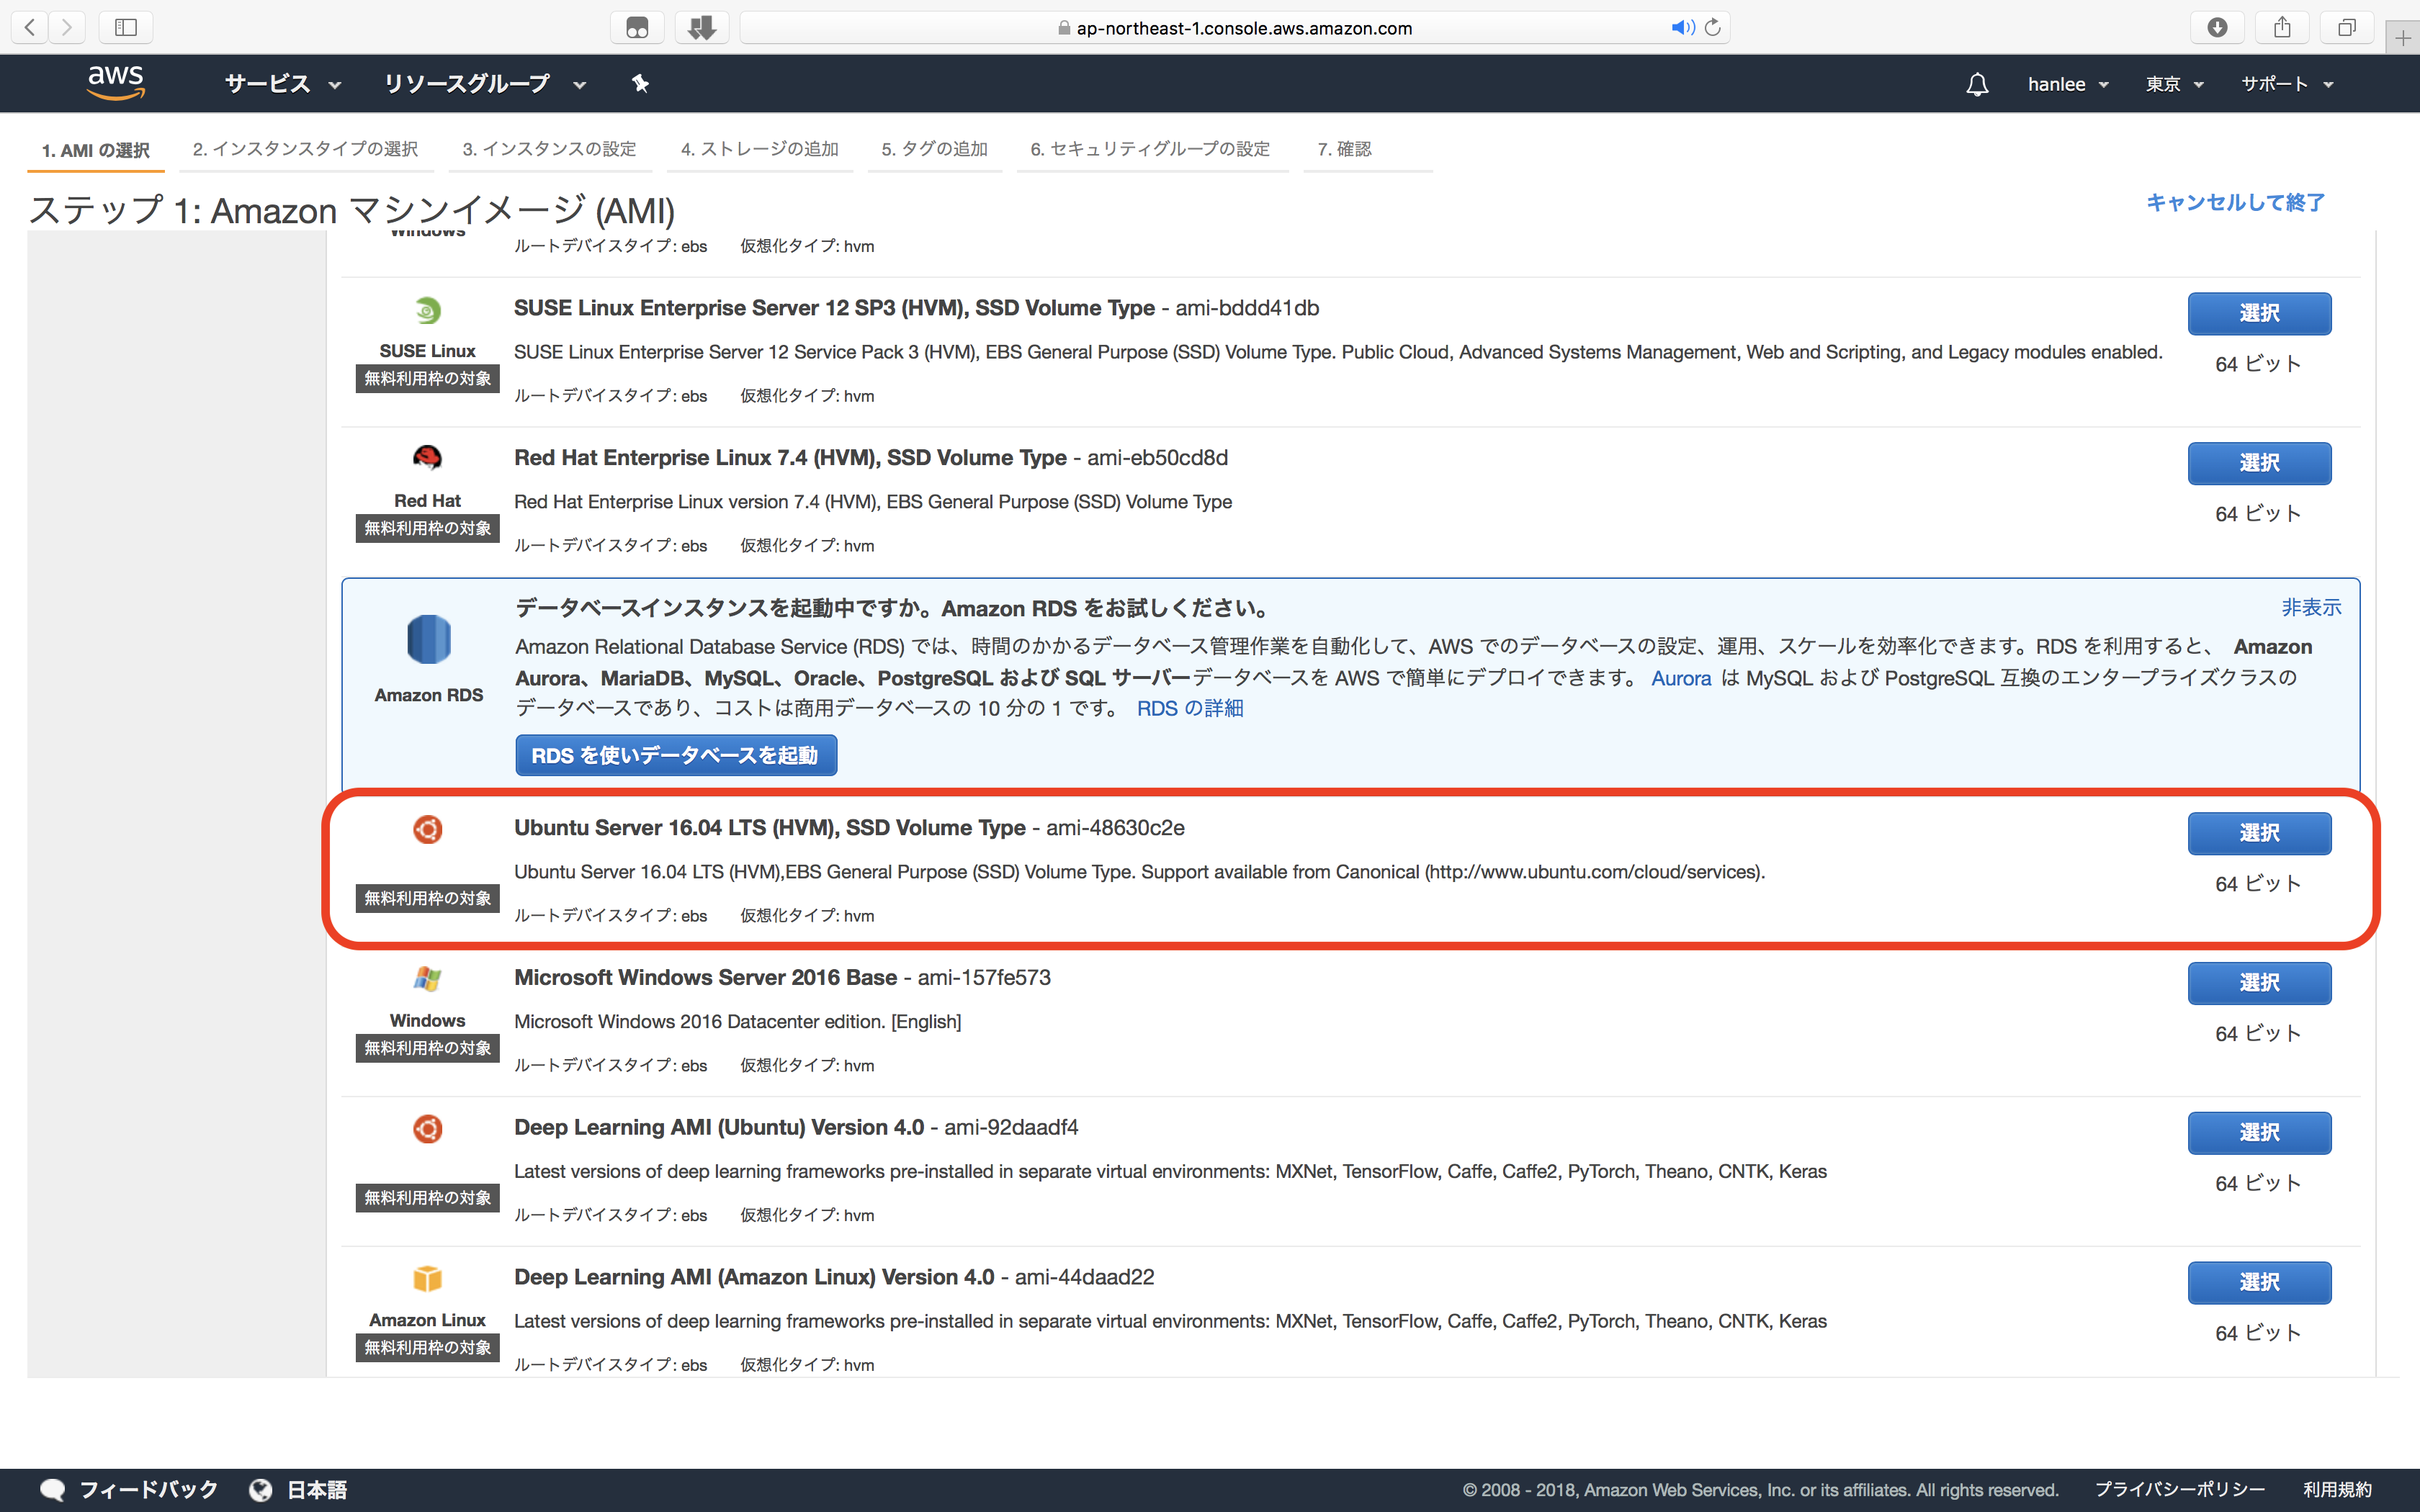Click RDS を使いデータベースを起動 button
The width and height of the screenshot is (2420, 1512).
[x=676, y=755]
